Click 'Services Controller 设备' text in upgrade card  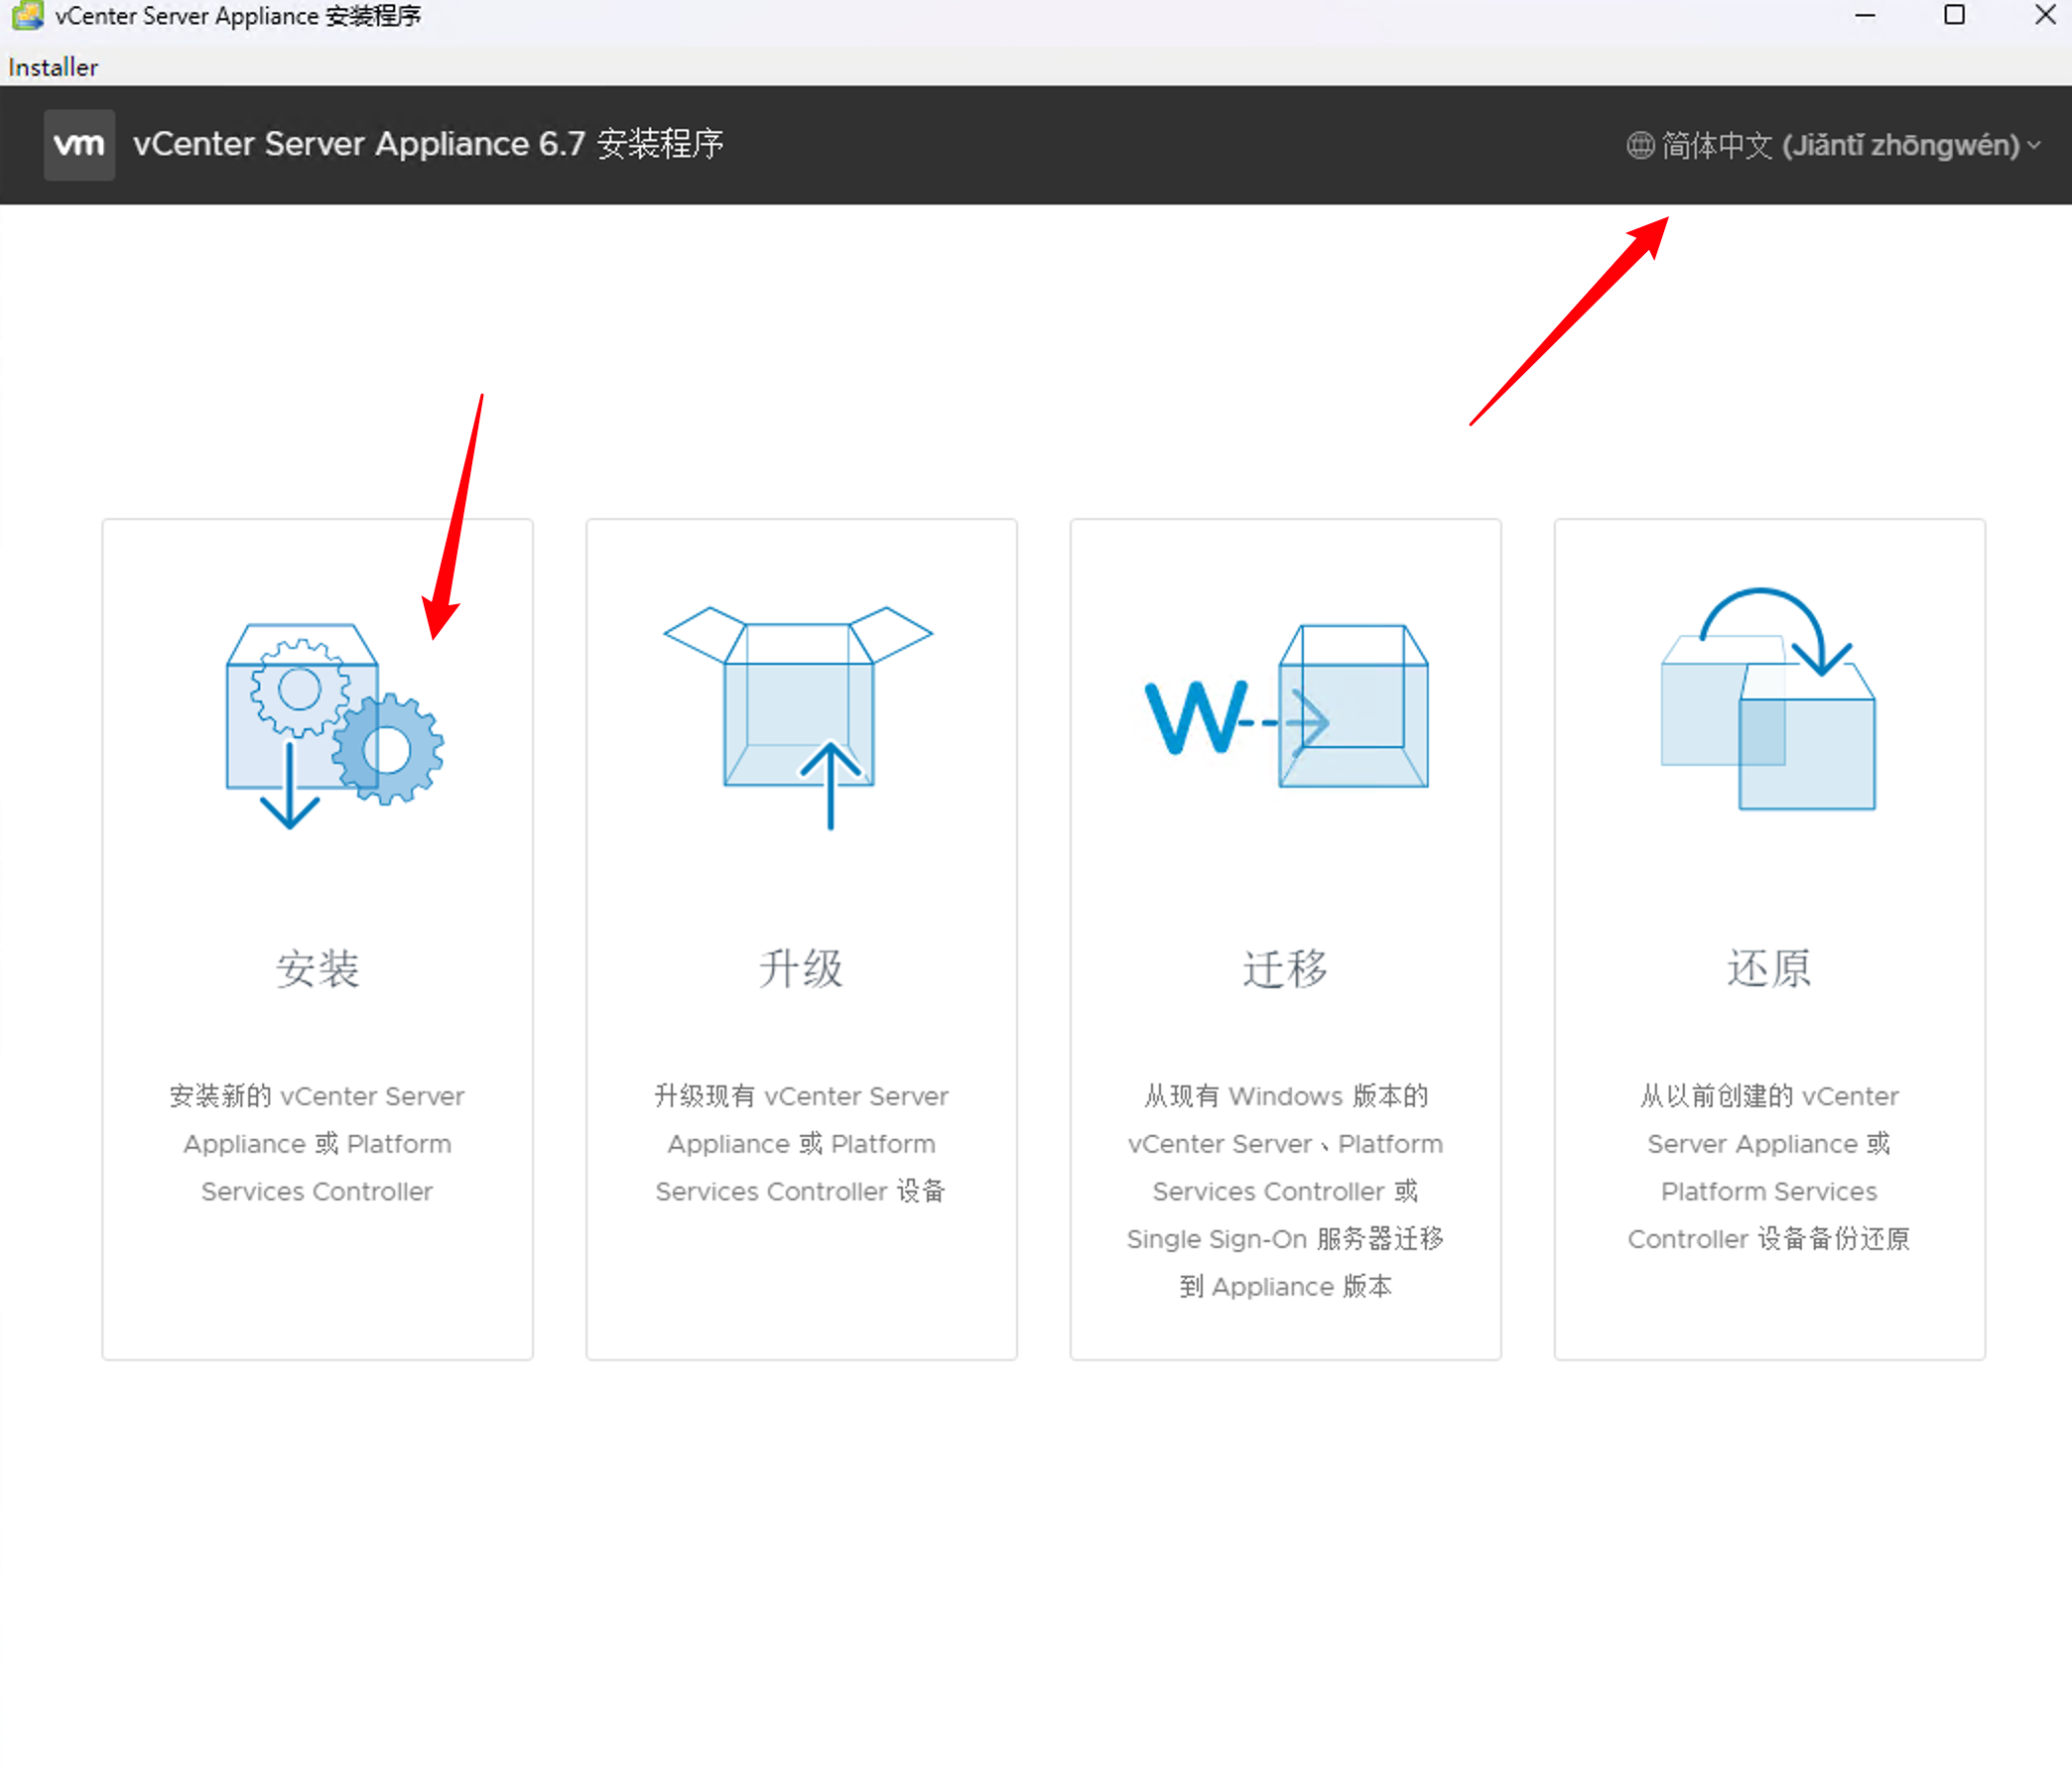(x=801, y=1191)
